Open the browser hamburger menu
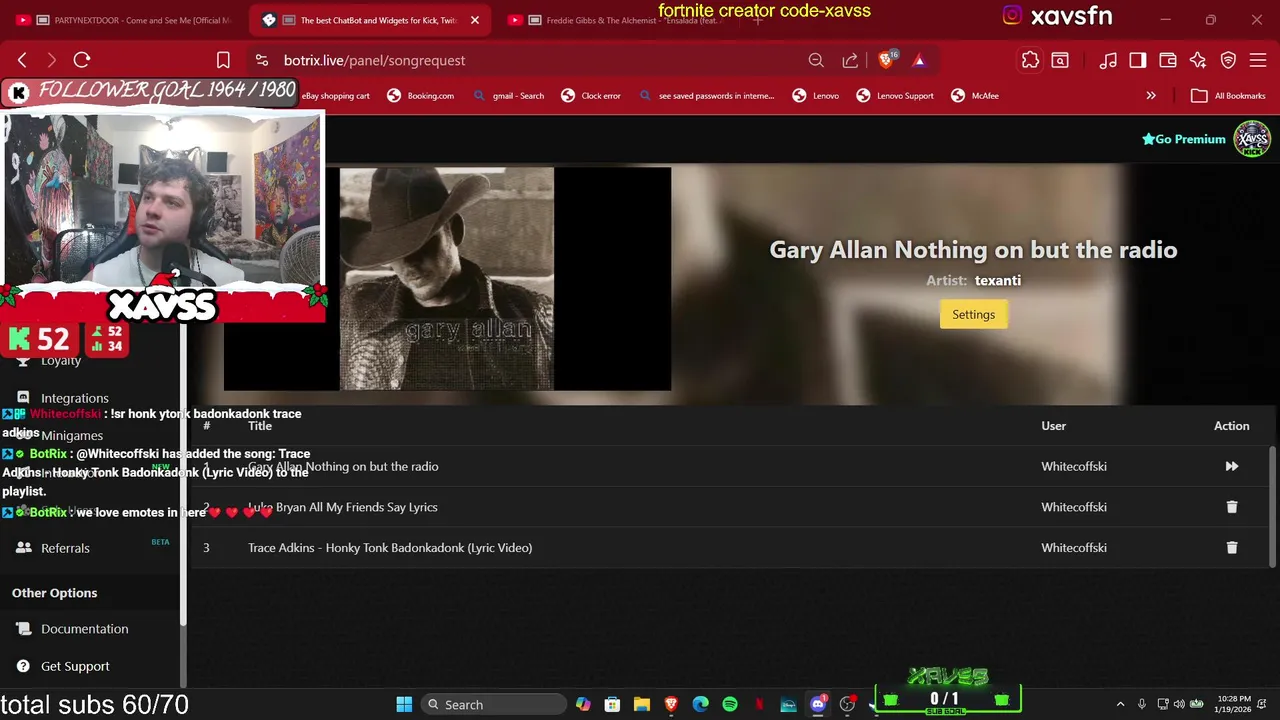1280x720 pixels. tap(1258, 60)
